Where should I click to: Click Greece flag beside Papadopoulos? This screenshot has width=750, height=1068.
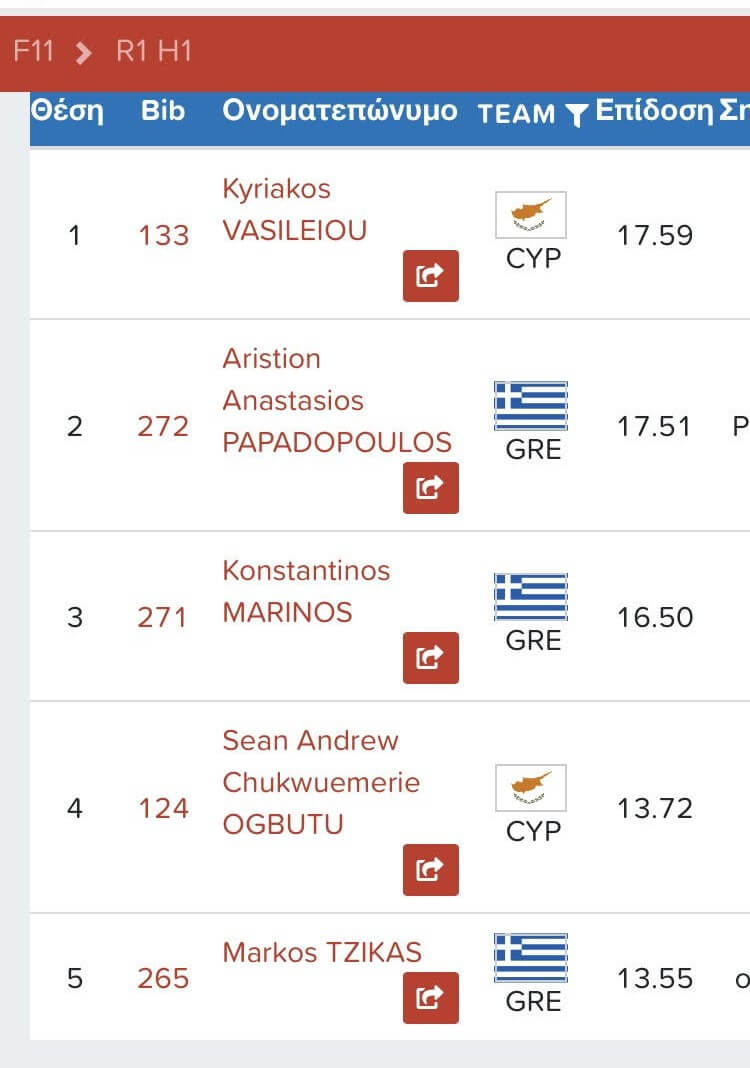click(x=531, y=406)
